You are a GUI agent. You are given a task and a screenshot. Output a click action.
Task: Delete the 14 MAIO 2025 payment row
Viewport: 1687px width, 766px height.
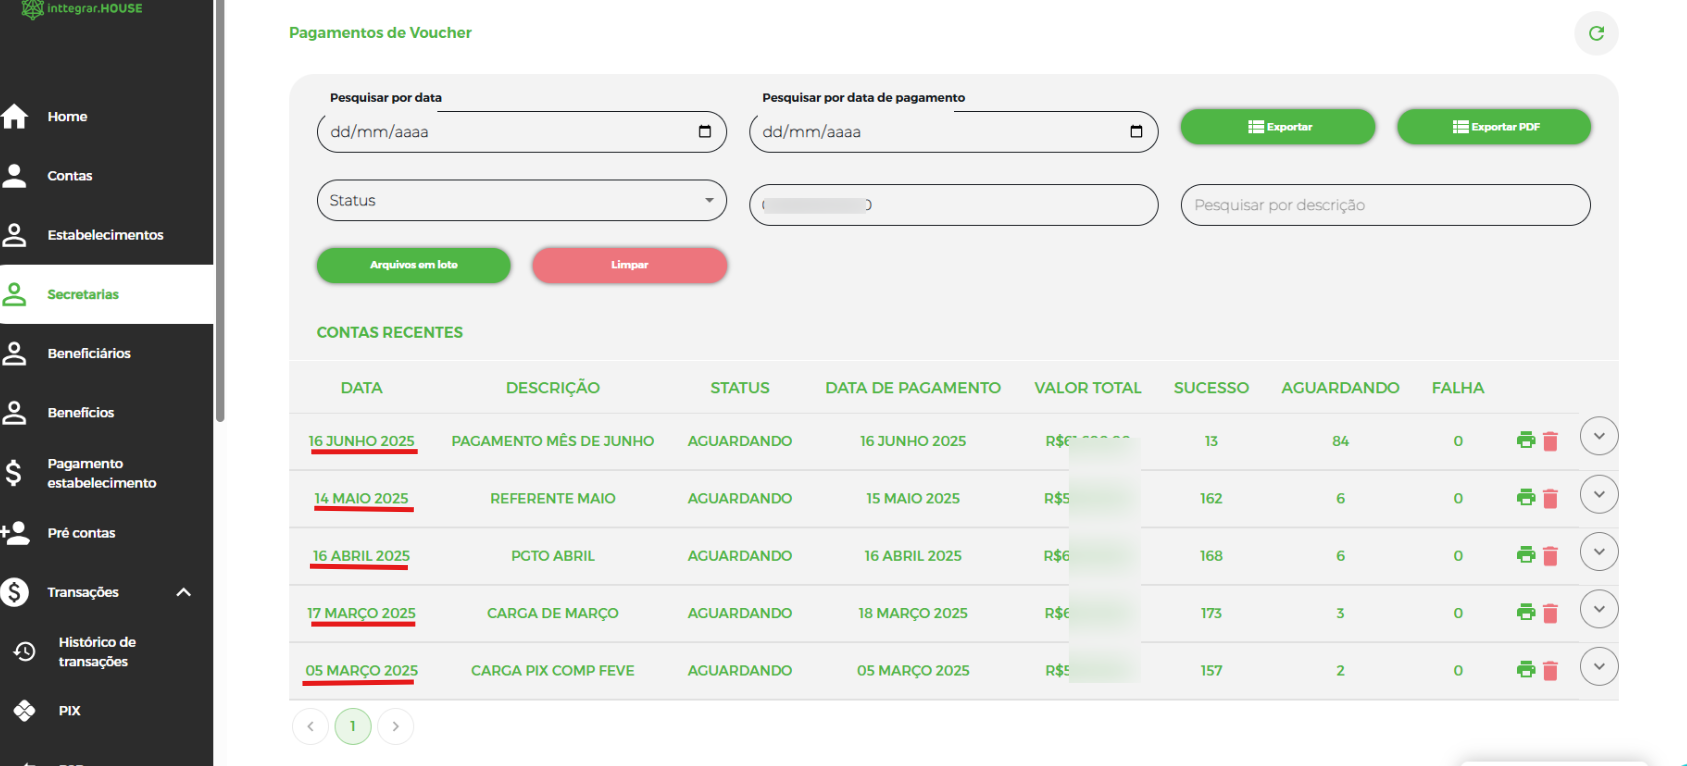[1550, 498]
